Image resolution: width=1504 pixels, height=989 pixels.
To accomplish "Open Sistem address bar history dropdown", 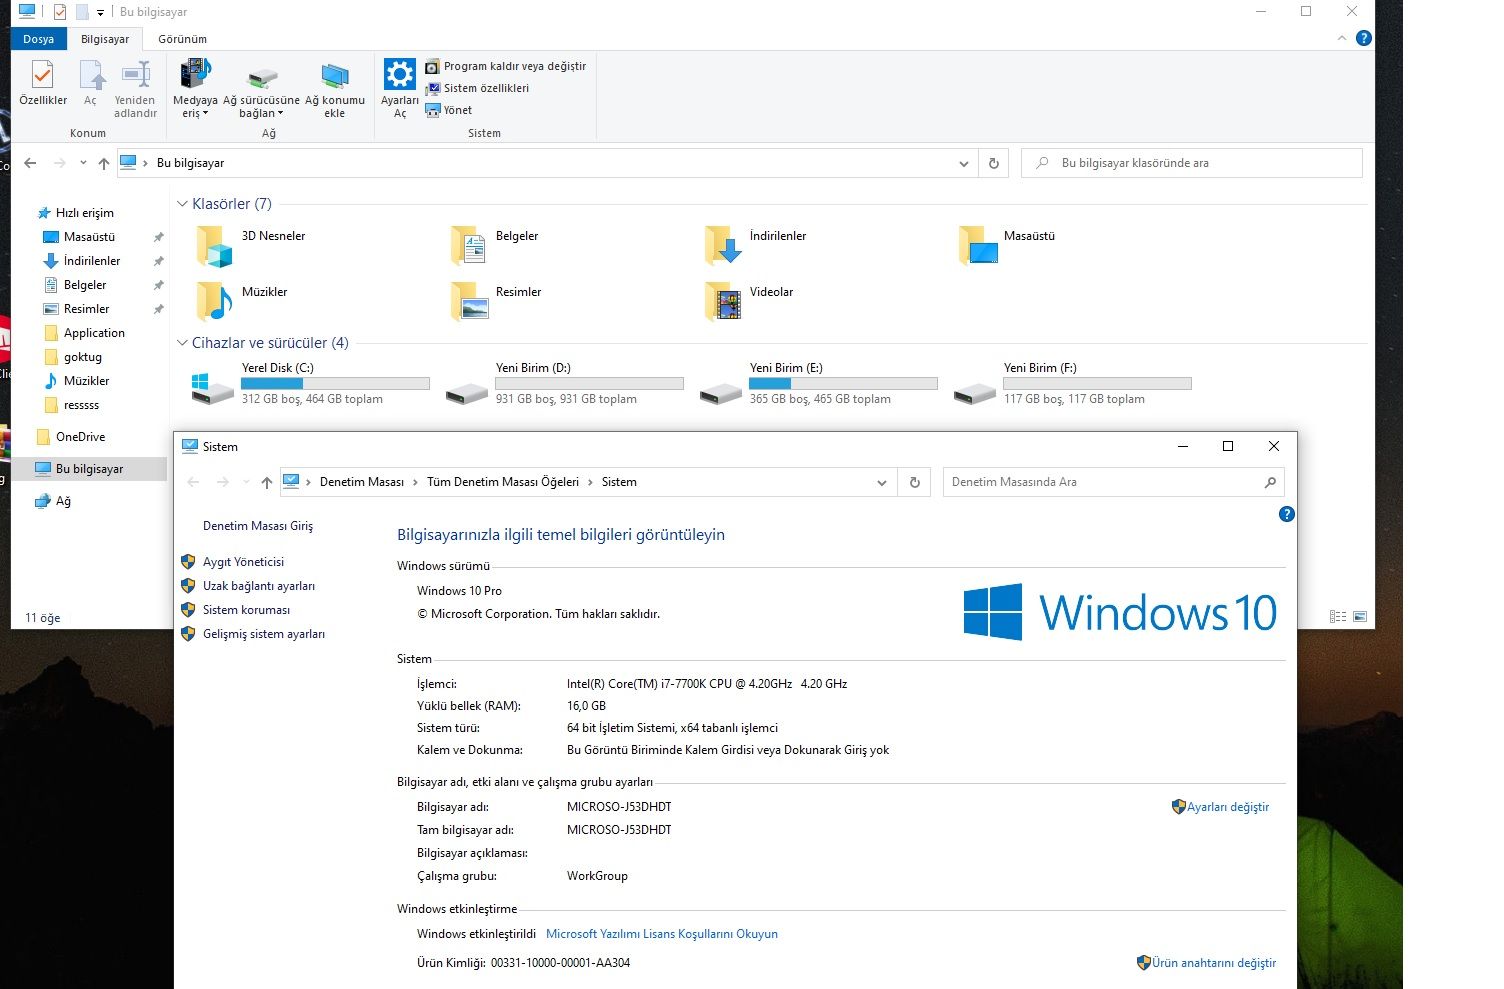I will (882, 482).
